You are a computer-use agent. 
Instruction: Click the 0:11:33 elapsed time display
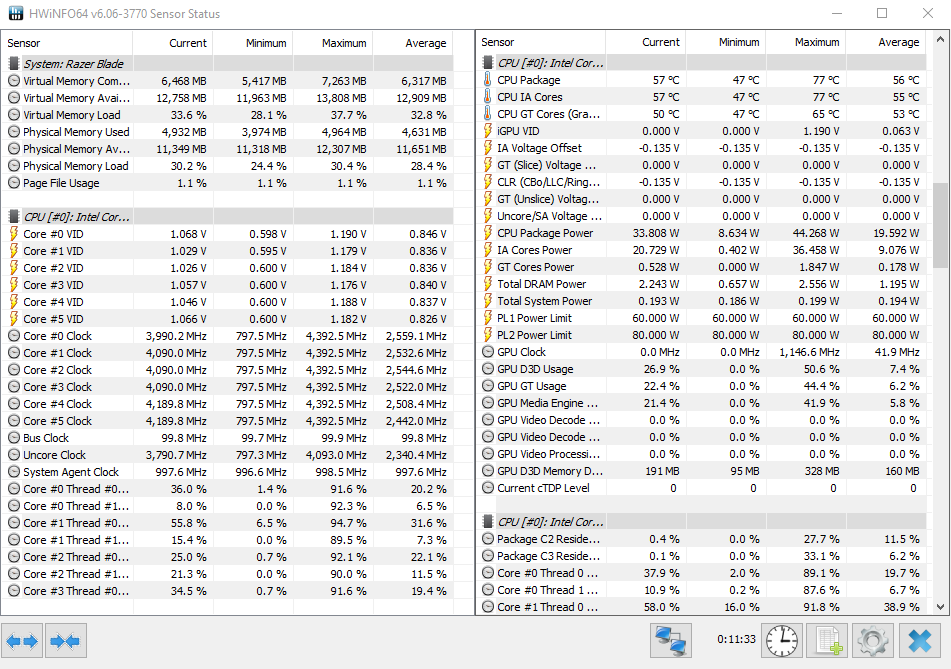736,639
